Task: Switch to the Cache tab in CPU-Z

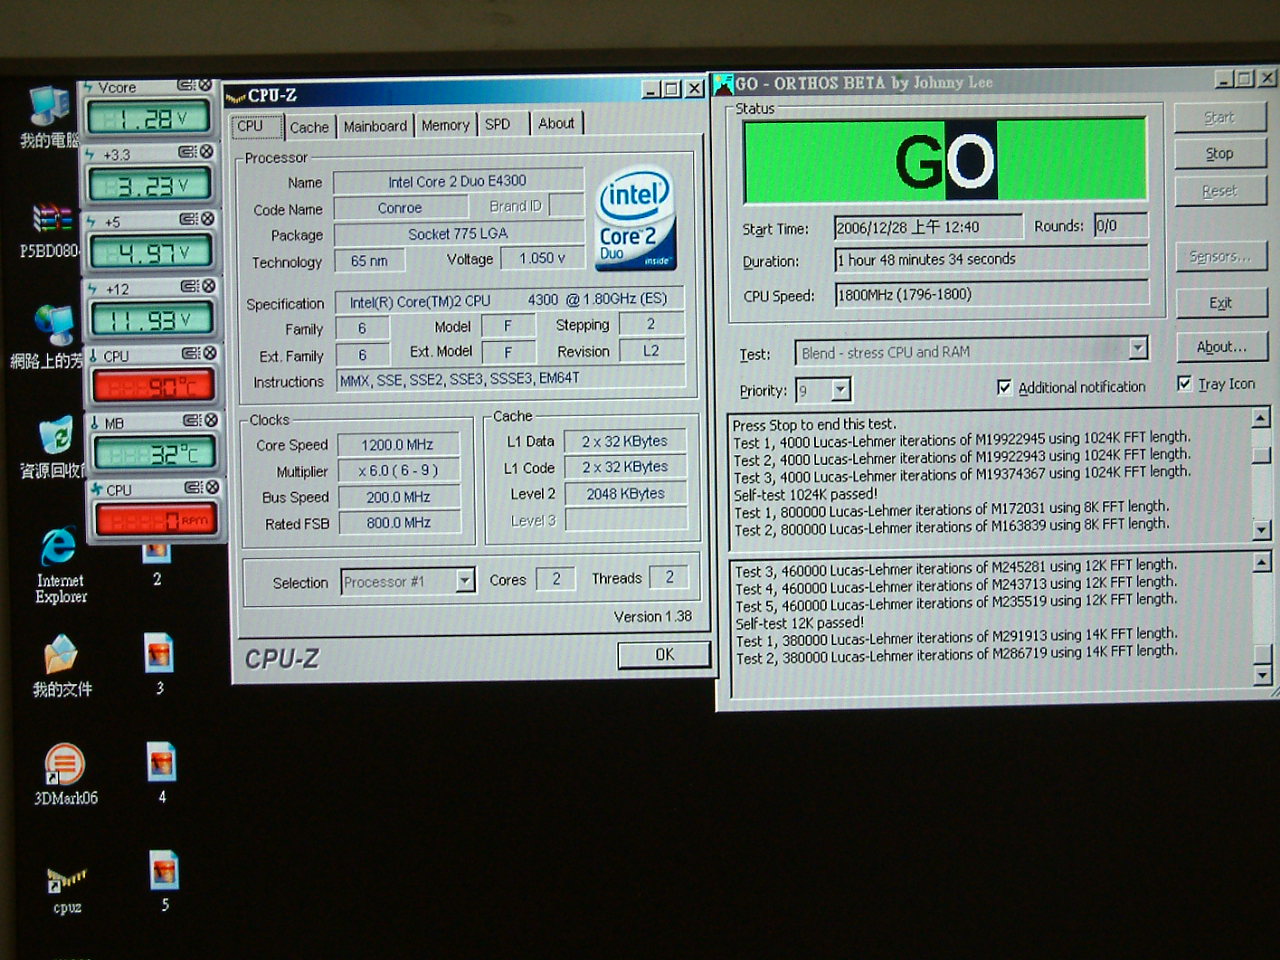Action: tap(309, 127)
